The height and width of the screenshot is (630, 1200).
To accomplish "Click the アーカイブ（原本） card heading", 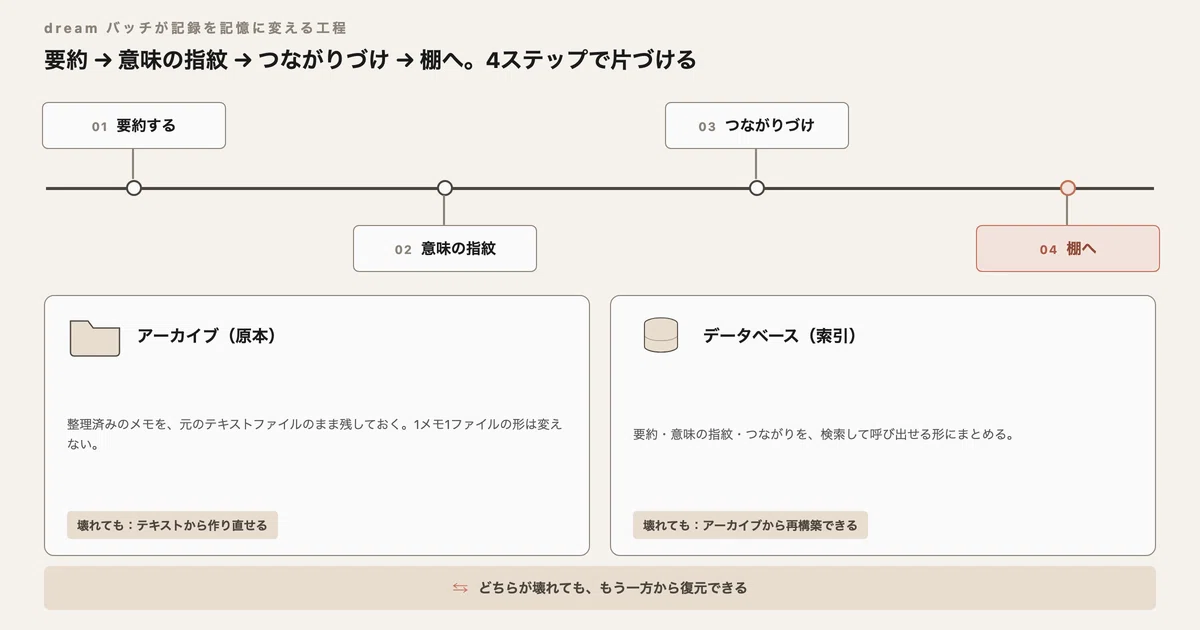I will (207, 337).
